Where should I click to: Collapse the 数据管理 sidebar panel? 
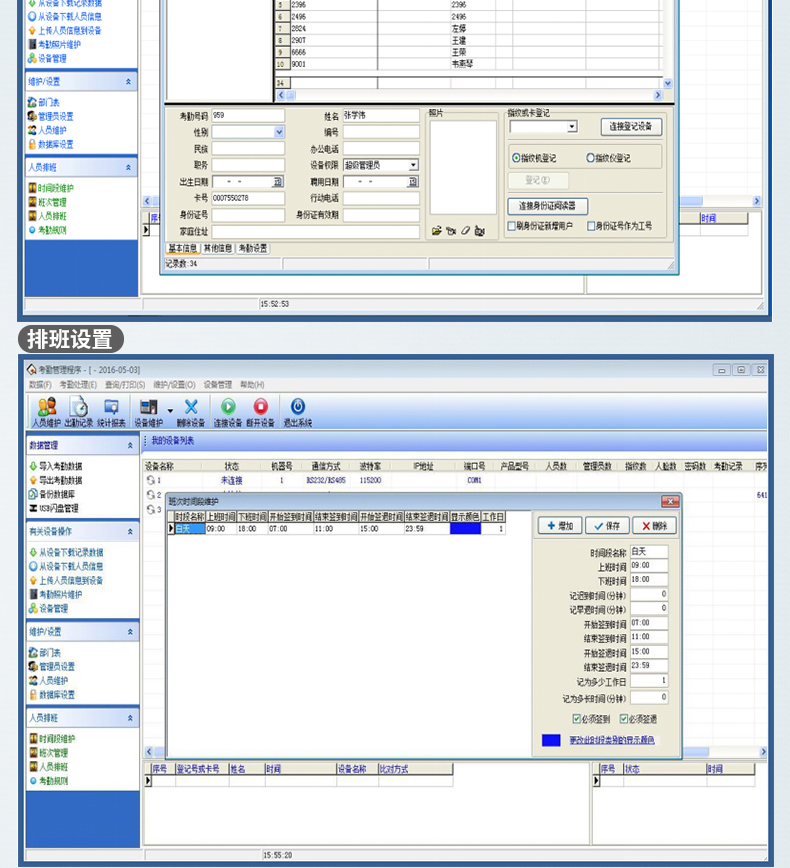click(130, 445)
